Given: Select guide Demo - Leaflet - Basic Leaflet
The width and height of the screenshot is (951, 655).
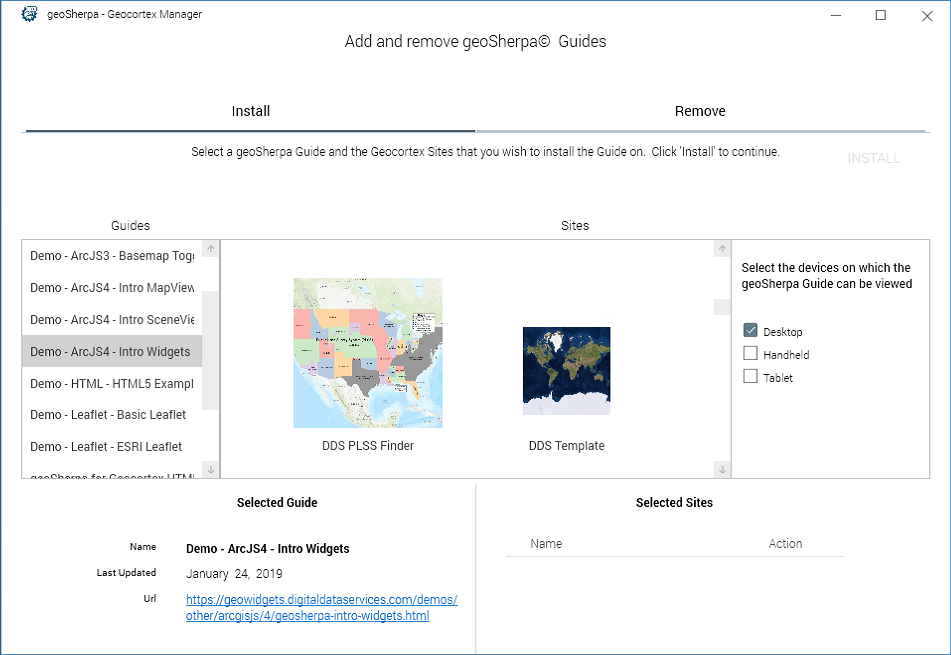Looking at the screenshot, I should click(x=112, y=415).
